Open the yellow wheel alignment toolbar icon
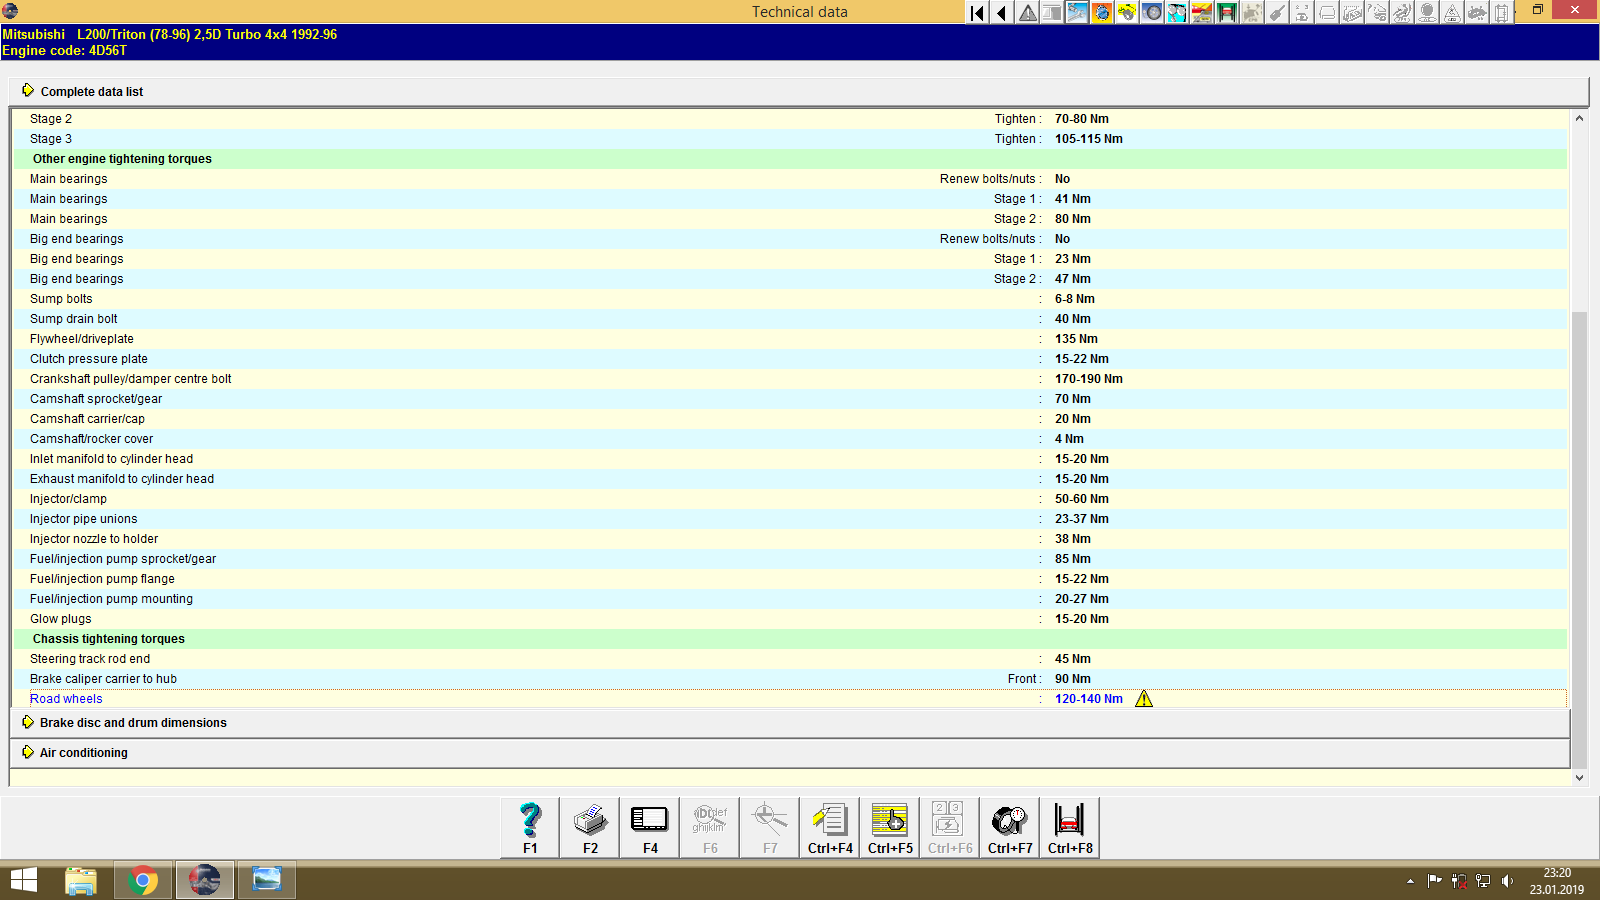 (x=1127, y=12)
